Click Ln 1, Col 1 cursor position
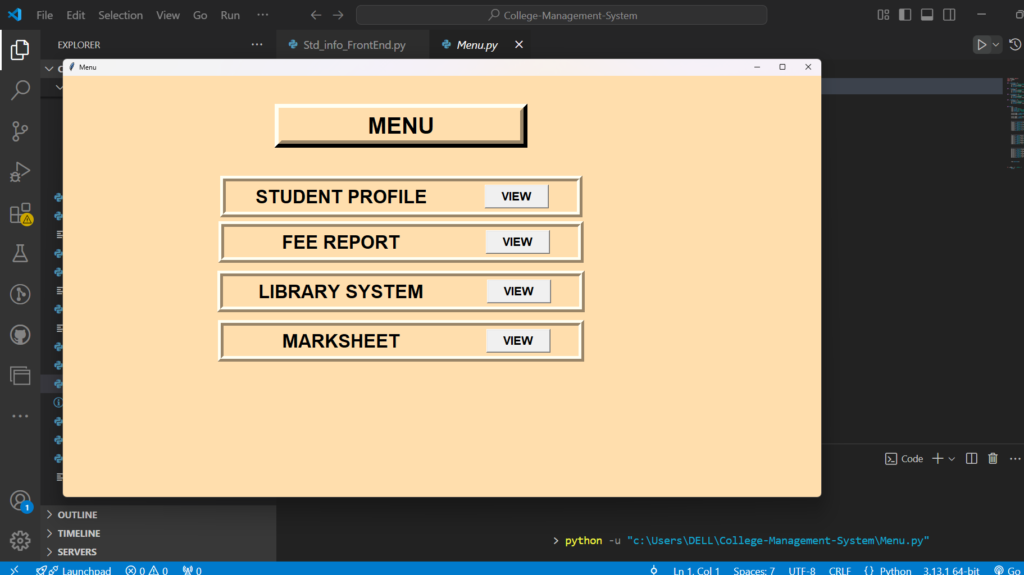The height and width of the screenshot is (575, 1024). (x=696, y=570)
